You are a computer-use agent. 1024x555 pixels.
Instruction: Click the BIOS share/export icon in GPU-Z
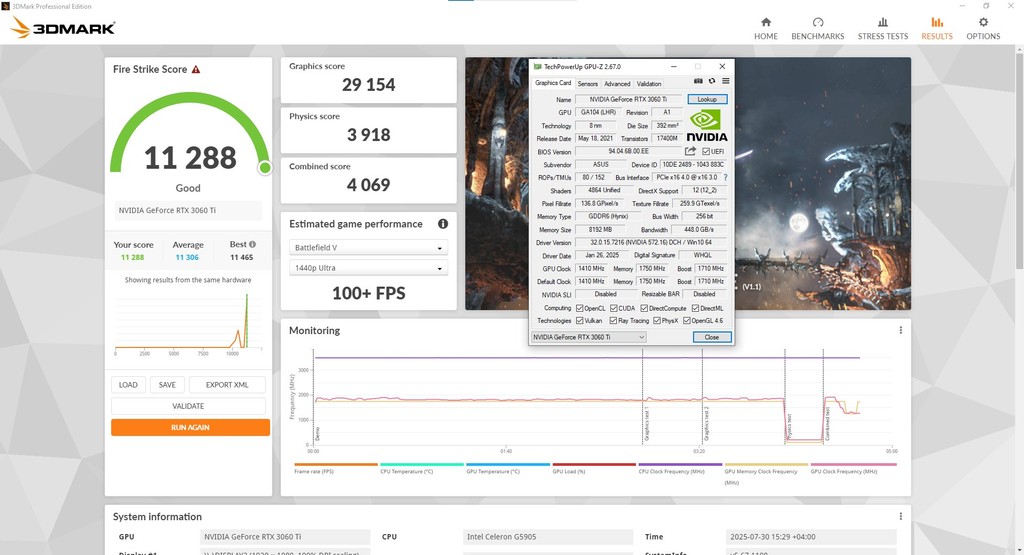[690, 151]
